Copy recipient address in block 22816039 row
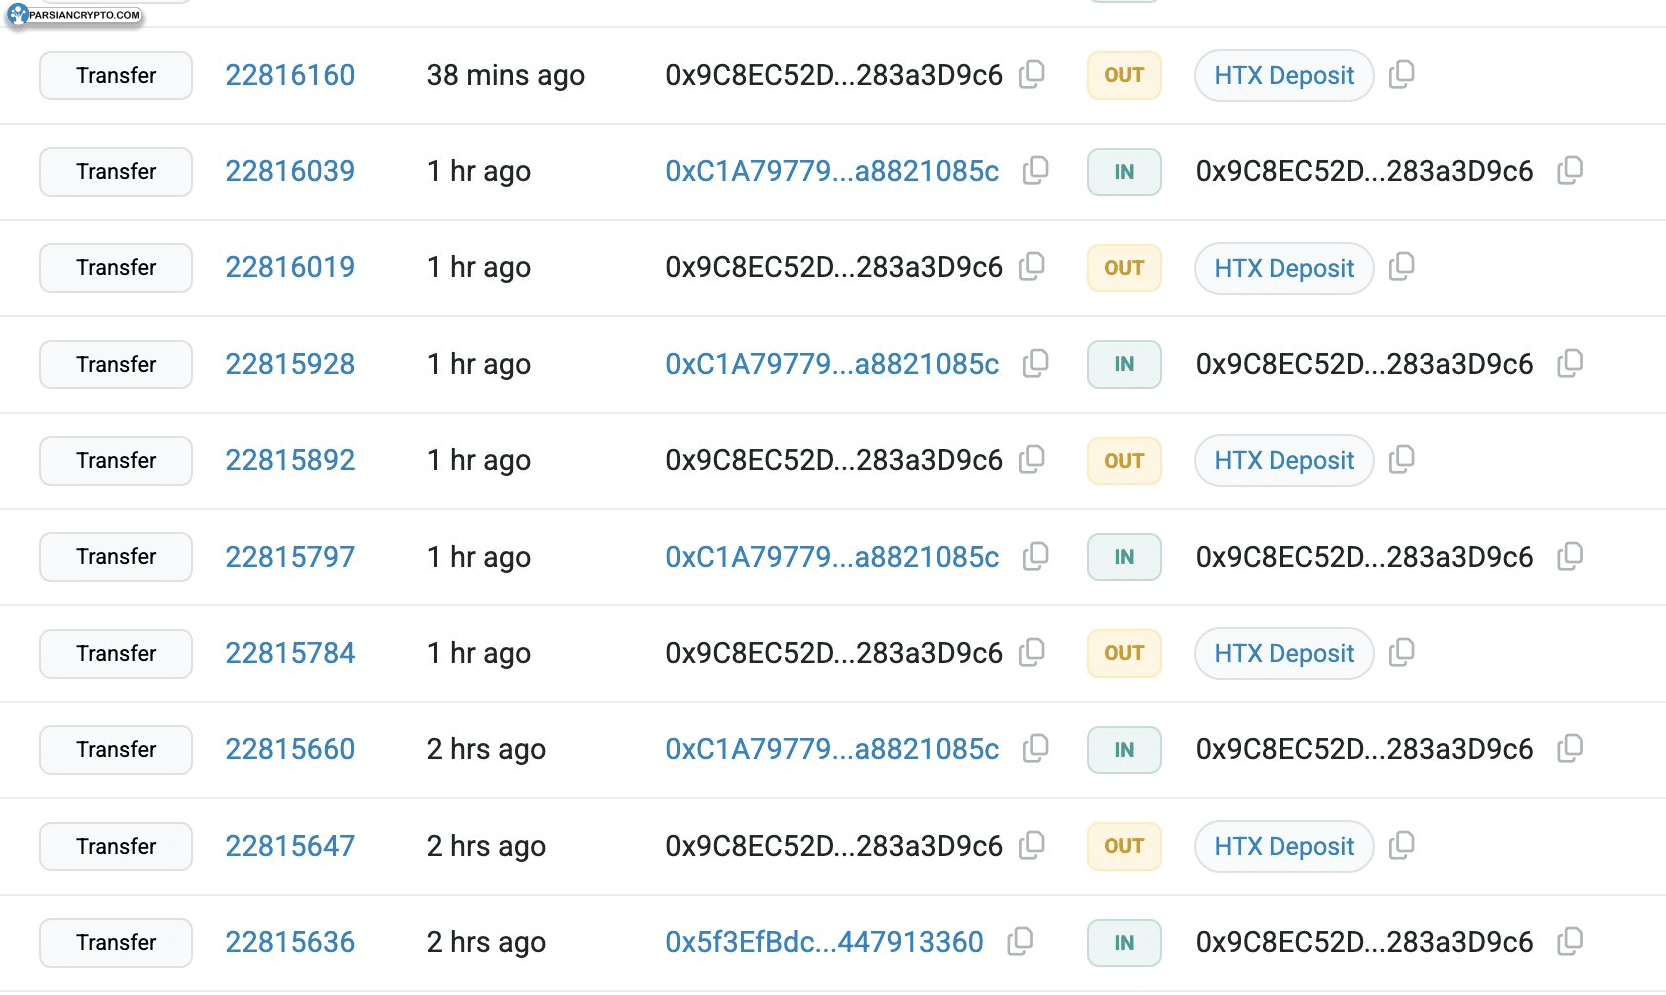This screenshot has width=1666, height=995. click(1570, 171)
